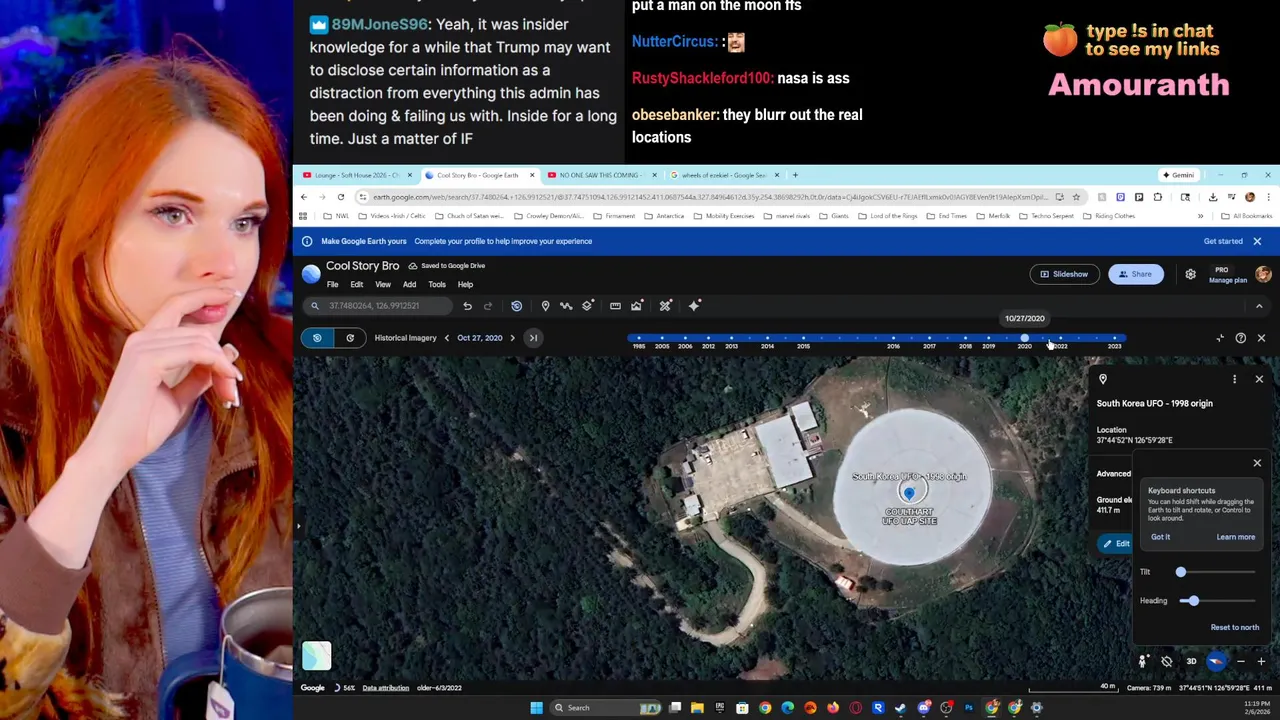Toggle historical imagery clock icon in toolbar
Screen dimensions: 1280x720
pyautogui.click(x=516, y=306)
